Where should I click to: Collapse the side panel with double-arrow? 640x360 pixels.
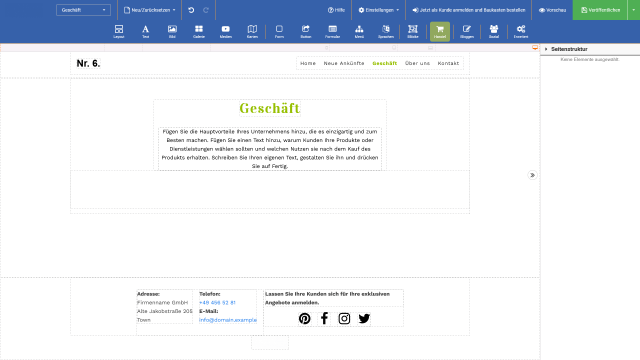pyautogui.click(x=532, y=175)
